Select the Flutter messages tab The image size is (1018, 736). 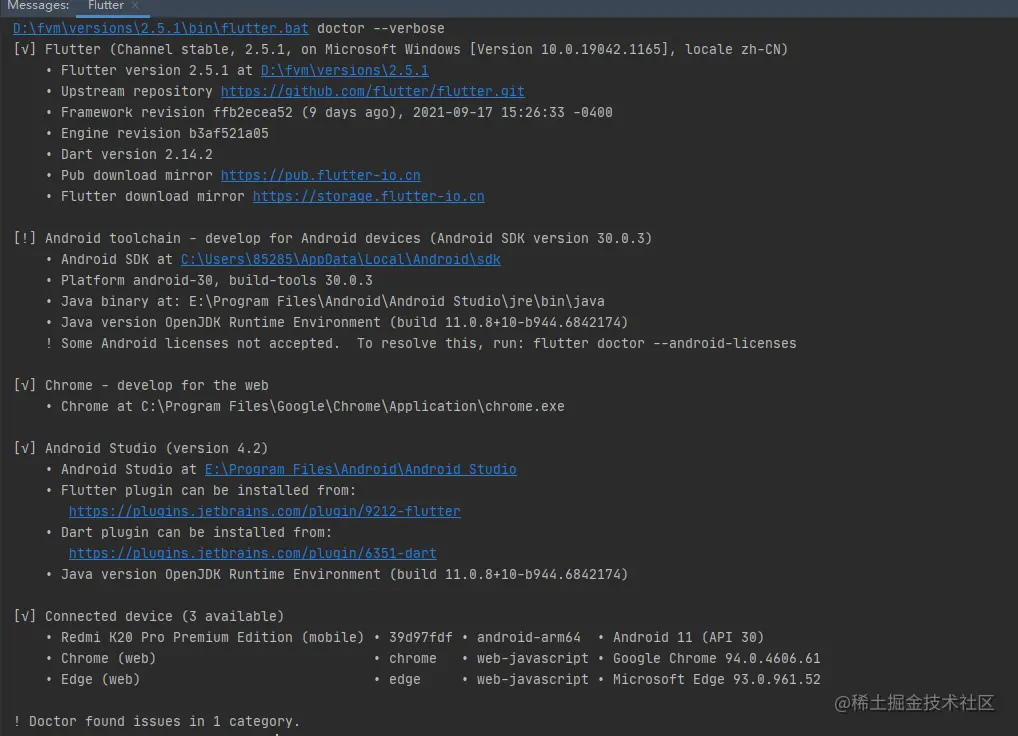106,6
